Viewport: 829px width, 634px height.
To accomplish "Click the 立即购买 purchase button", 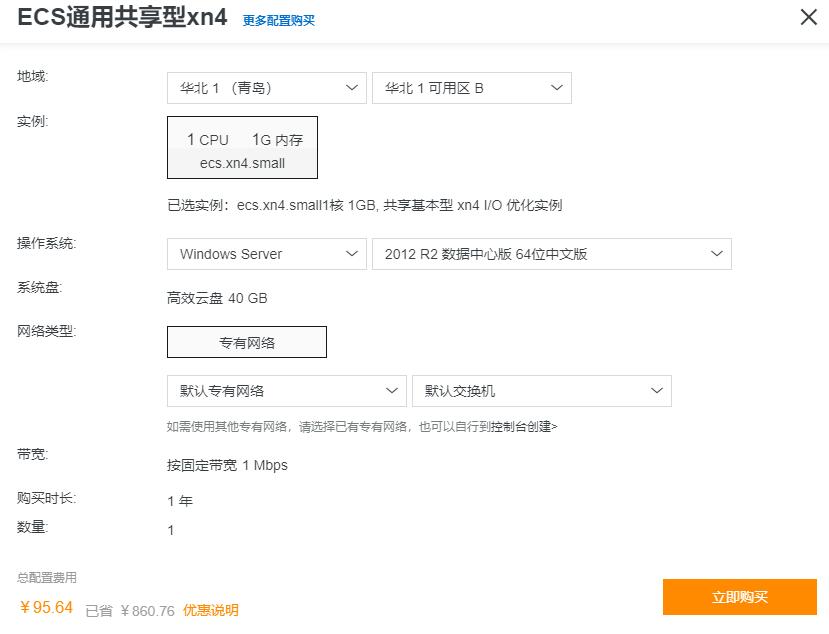I will 741,597.
